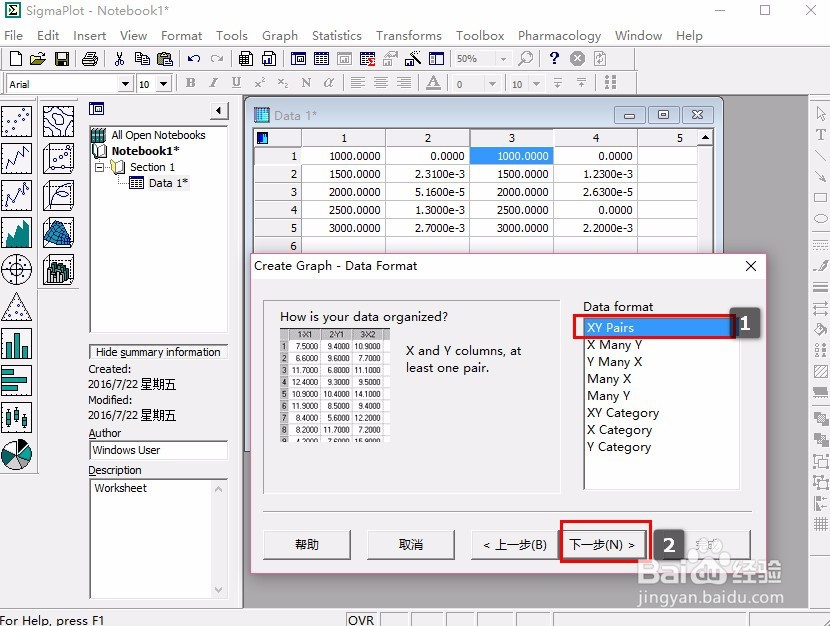Click the Open file folder icon

click(38, 59)
